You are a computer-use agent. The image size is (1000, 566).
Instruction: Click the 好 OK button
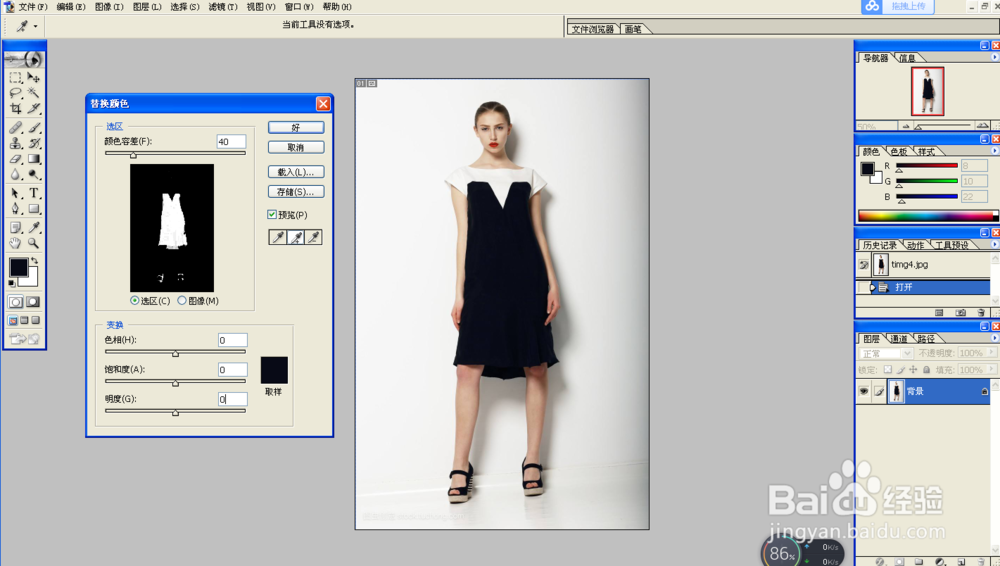[x=296, y=128]
